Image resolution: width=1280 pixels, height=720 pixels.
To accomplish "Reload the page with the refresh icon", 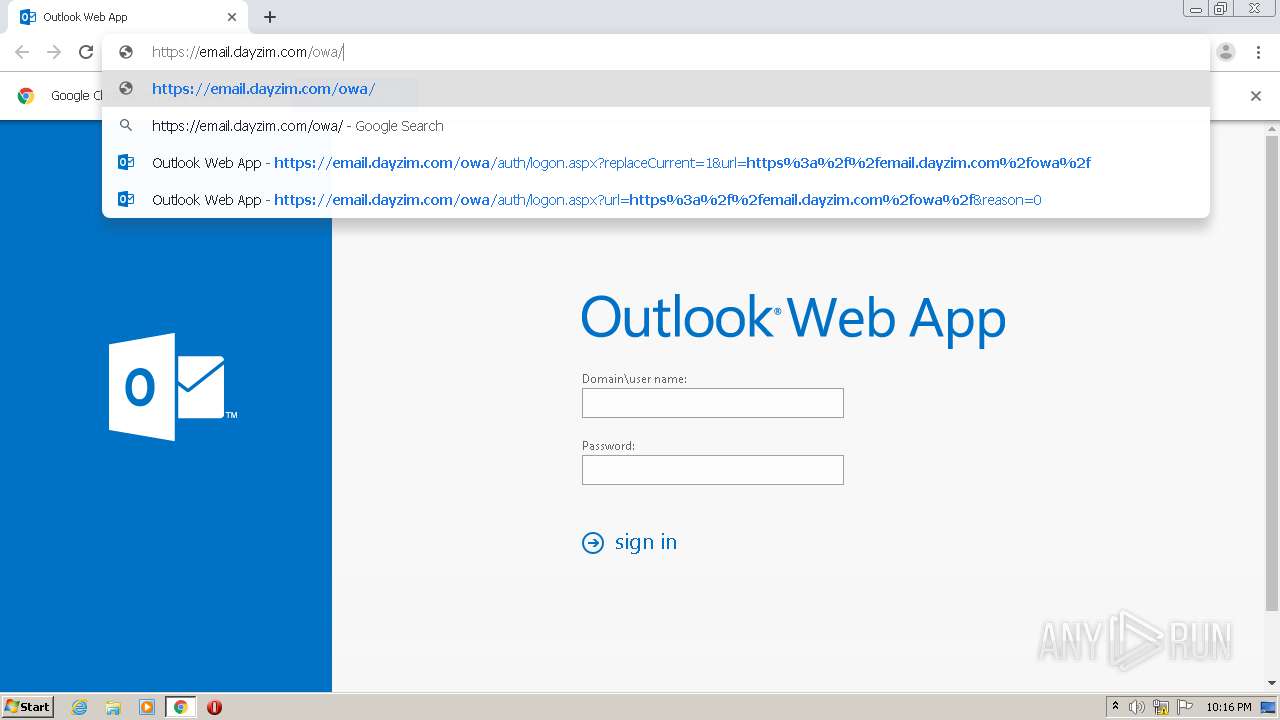I will (86, 52).
